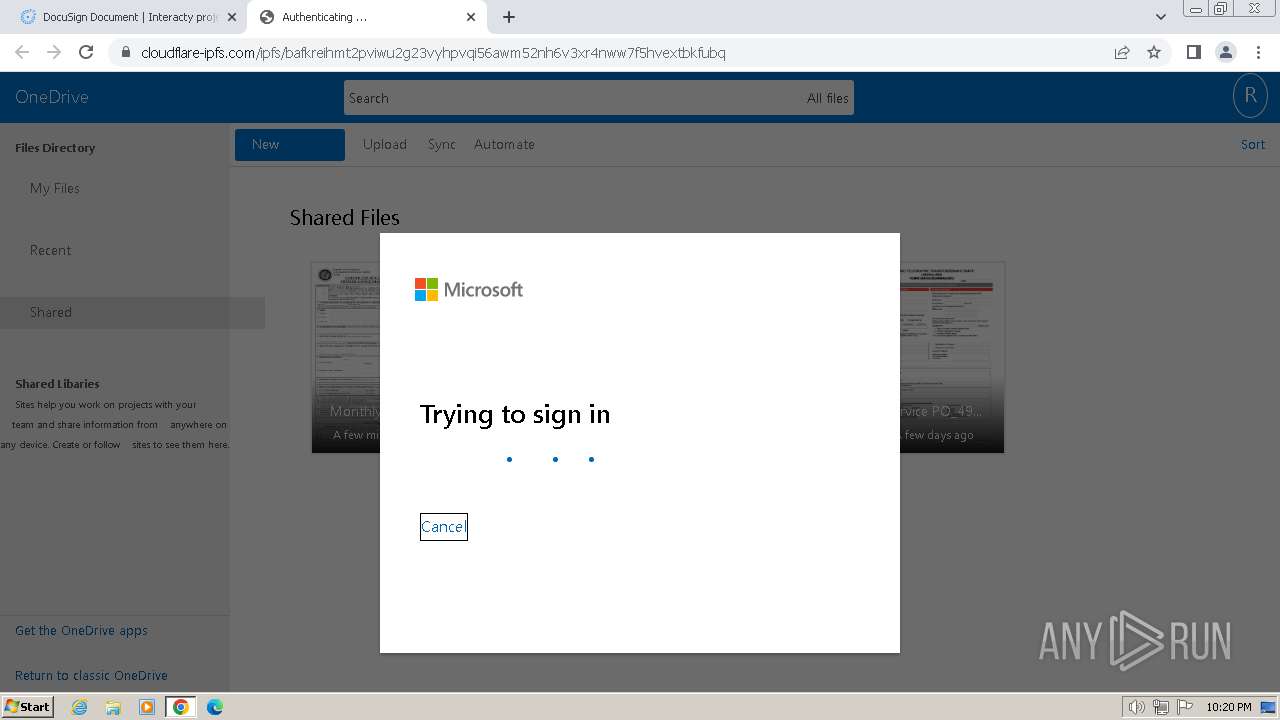The image size is (1280, 720).
Task: Open Recent in the sidebar
Action: (x=51, y=250)
